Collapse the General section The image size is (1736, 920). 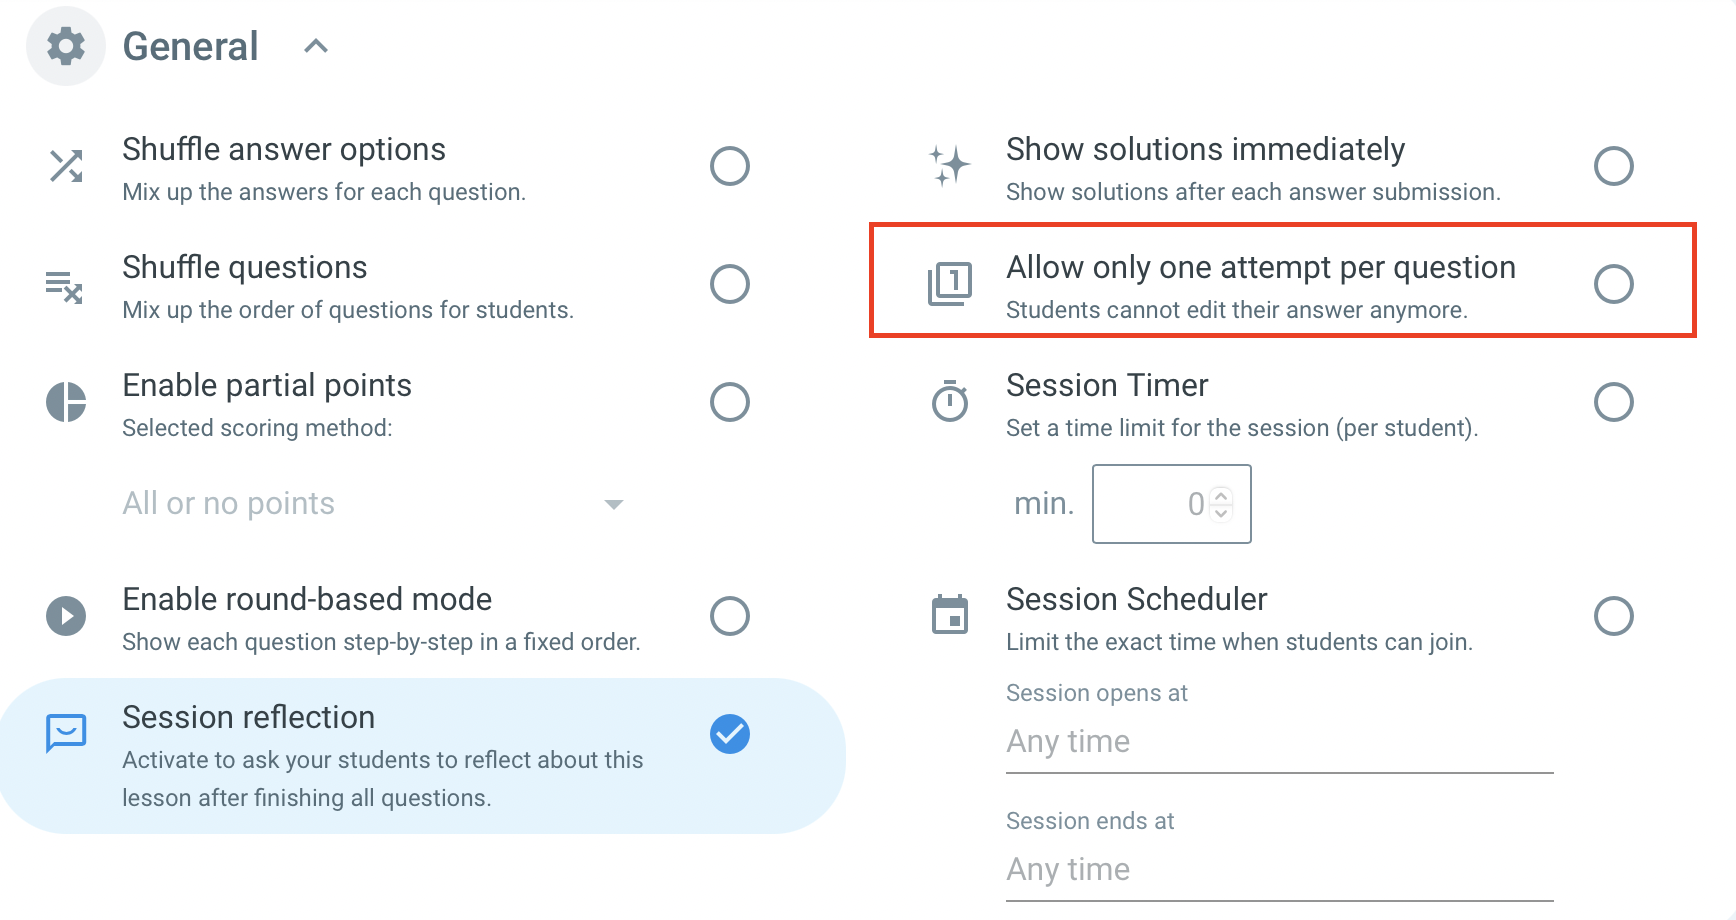click(x=316, y=45)
